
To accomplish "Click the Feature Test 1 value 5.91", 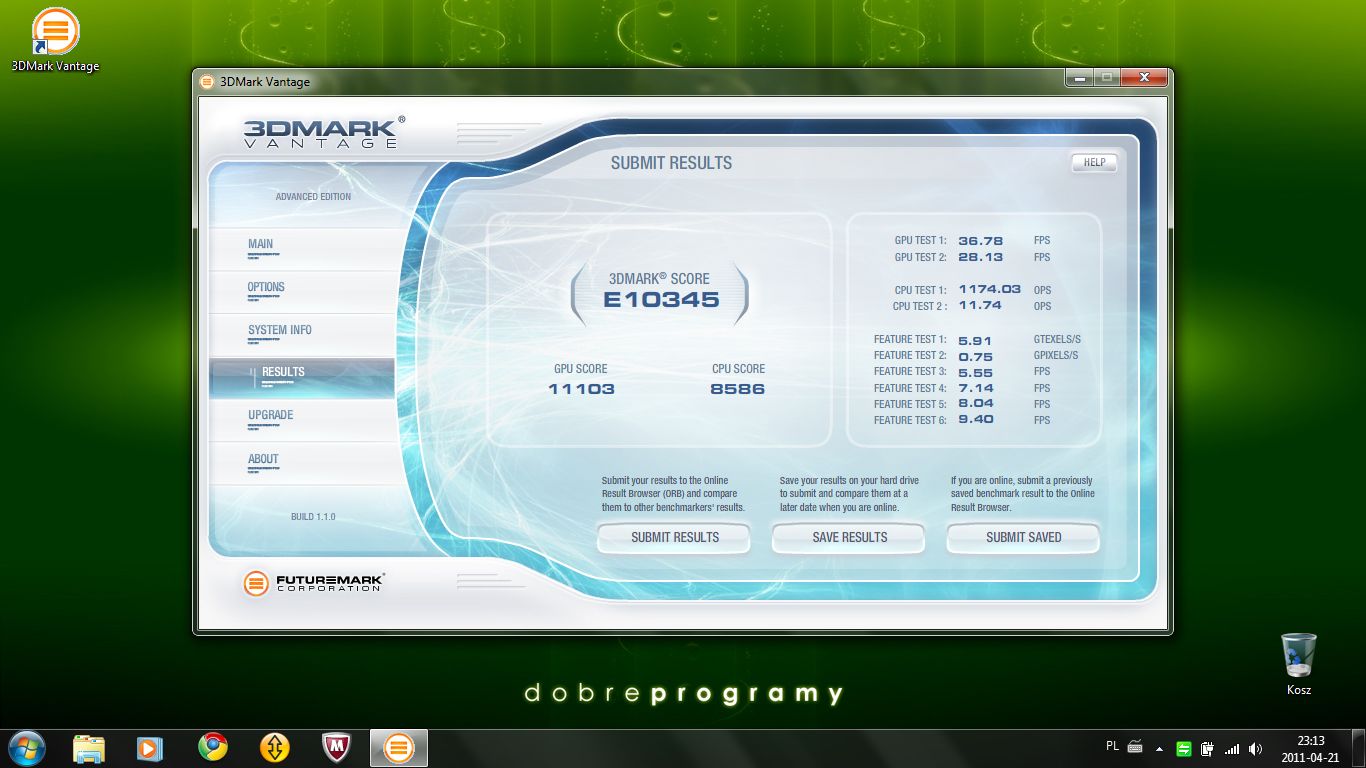I will 975,340.
